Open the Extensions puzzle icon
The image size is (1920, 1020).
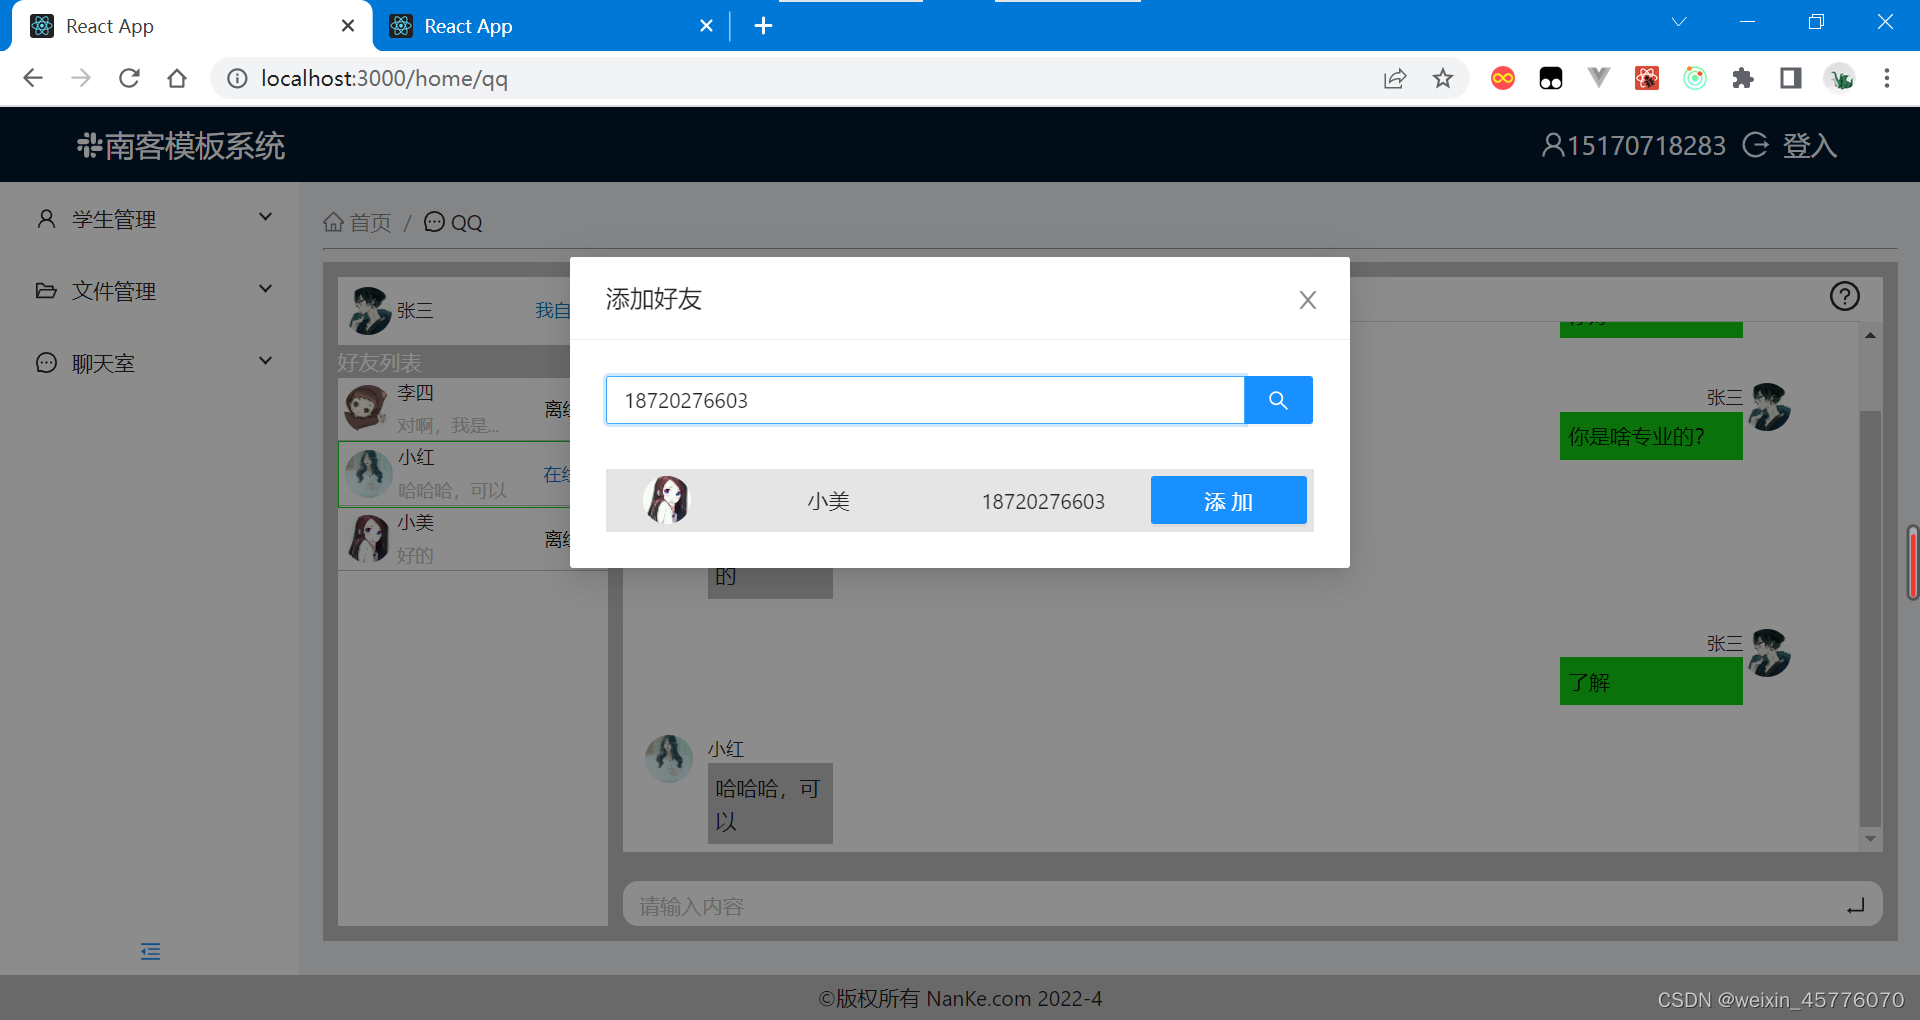click(1743, 78)
